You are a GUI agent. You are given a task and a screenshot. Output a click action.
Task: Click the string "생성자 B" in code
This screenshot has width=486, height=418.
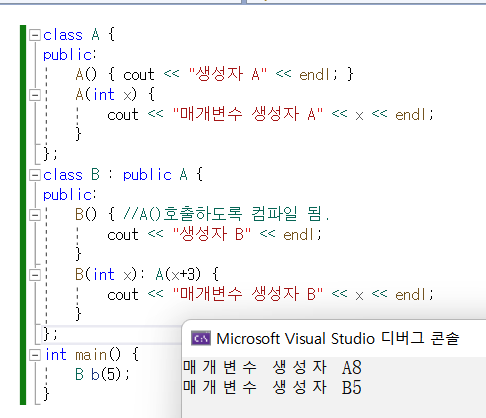(212, 234)
